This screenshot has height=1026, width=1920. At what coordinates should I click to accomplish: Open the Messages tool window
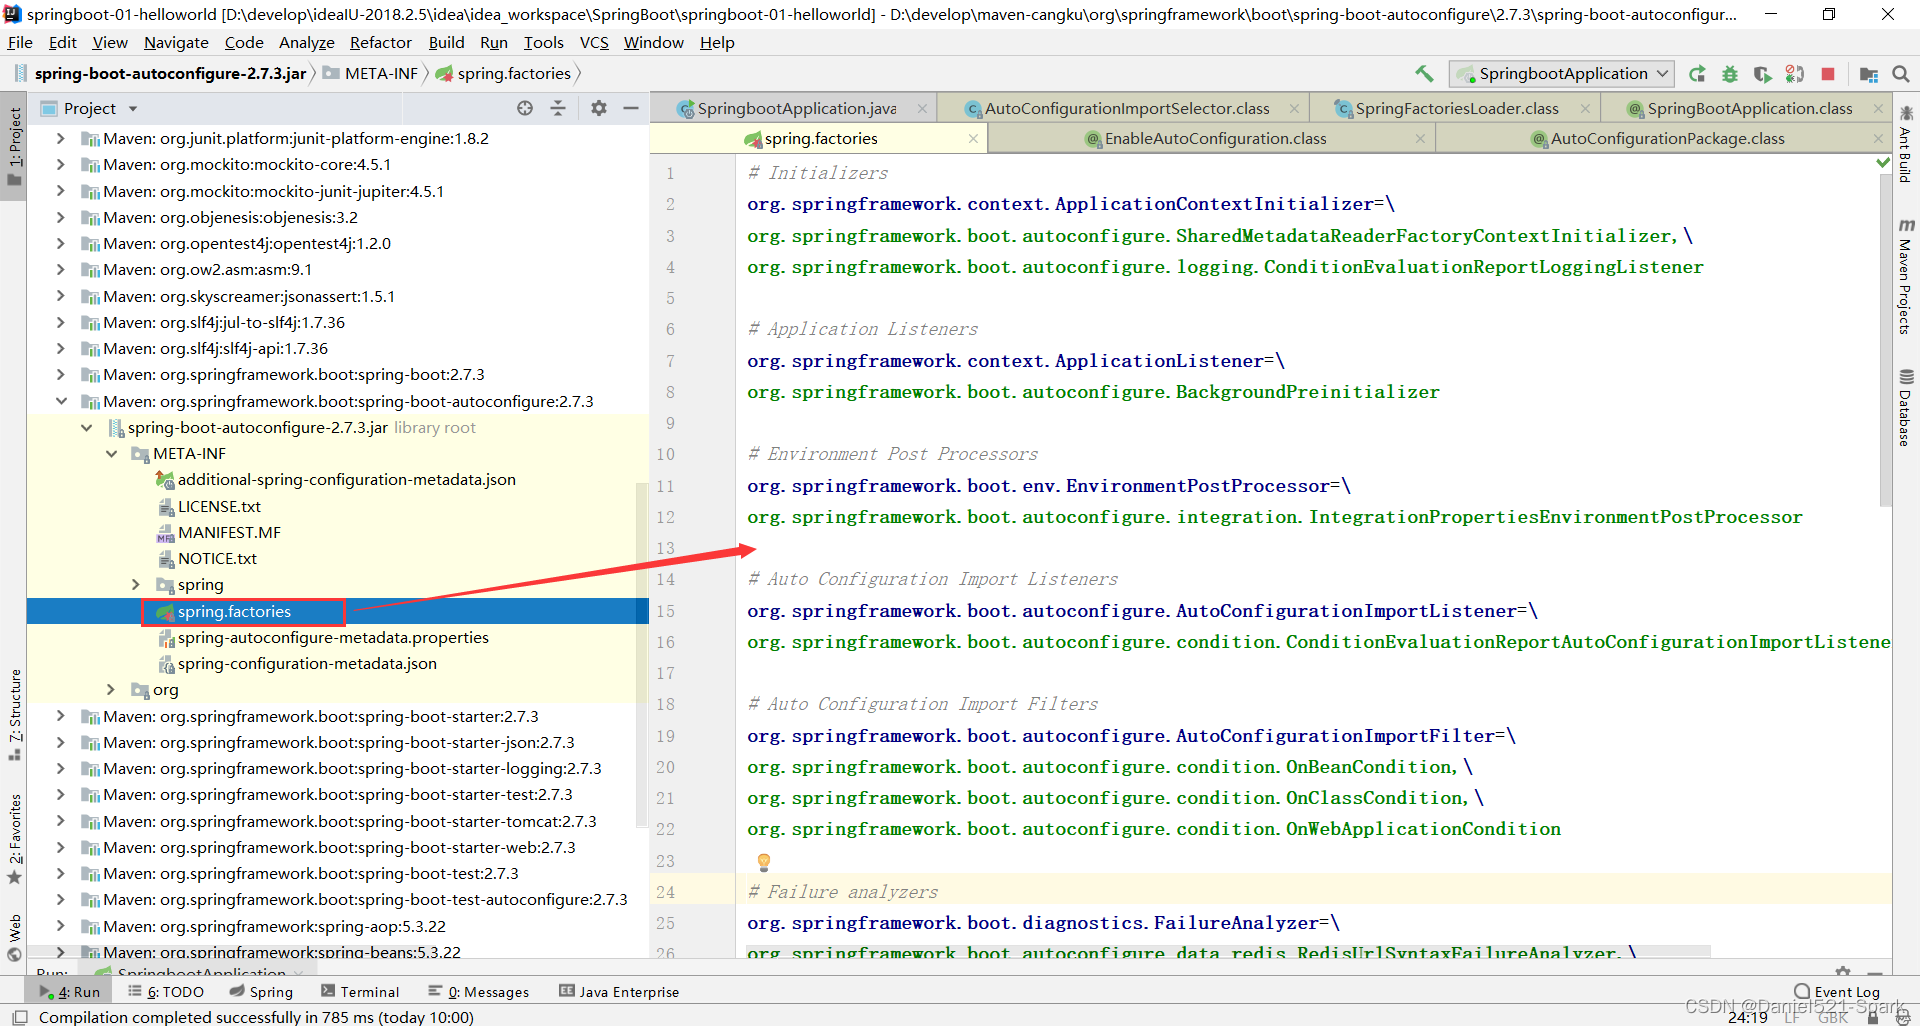tap(479, 992)
